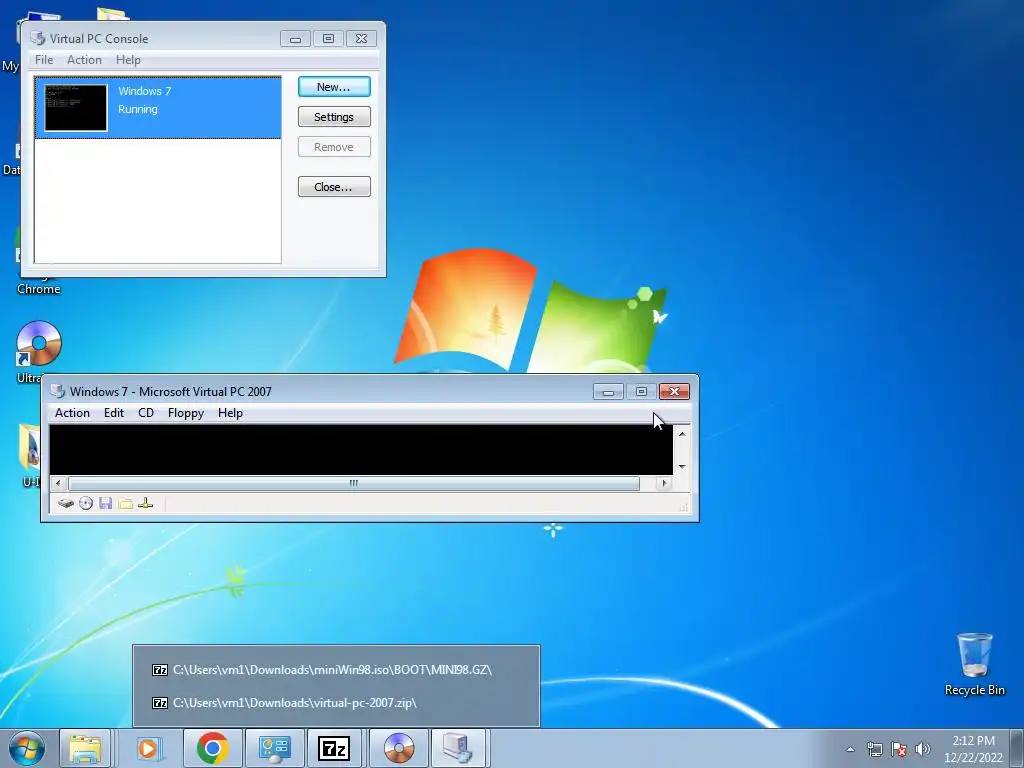Click Virtual PC Console title bar icon
The height and width of the screenshot is (768, 1024).
pyautogui.click(x=38, y=39)
